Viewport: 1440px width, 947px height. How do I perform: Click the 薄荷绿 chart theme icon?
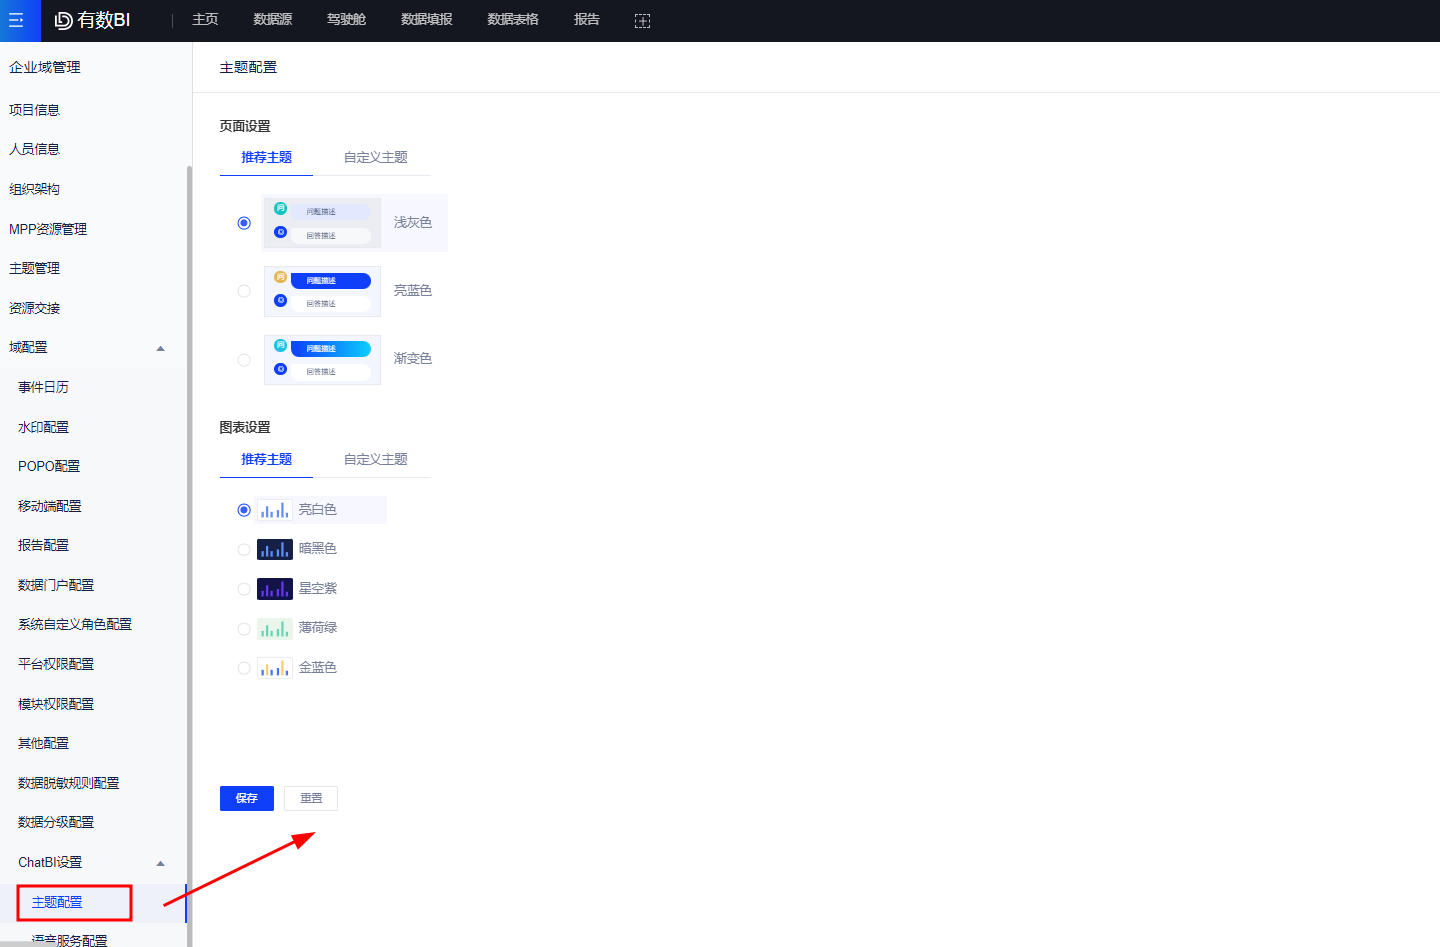(x=274, y=629)
